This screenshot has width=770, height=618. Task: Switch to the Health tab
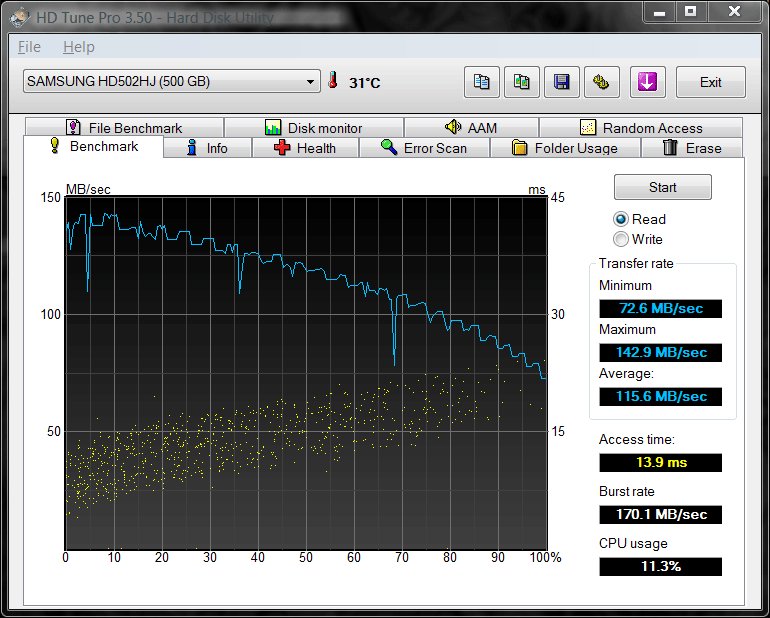[x=305, y=148]
